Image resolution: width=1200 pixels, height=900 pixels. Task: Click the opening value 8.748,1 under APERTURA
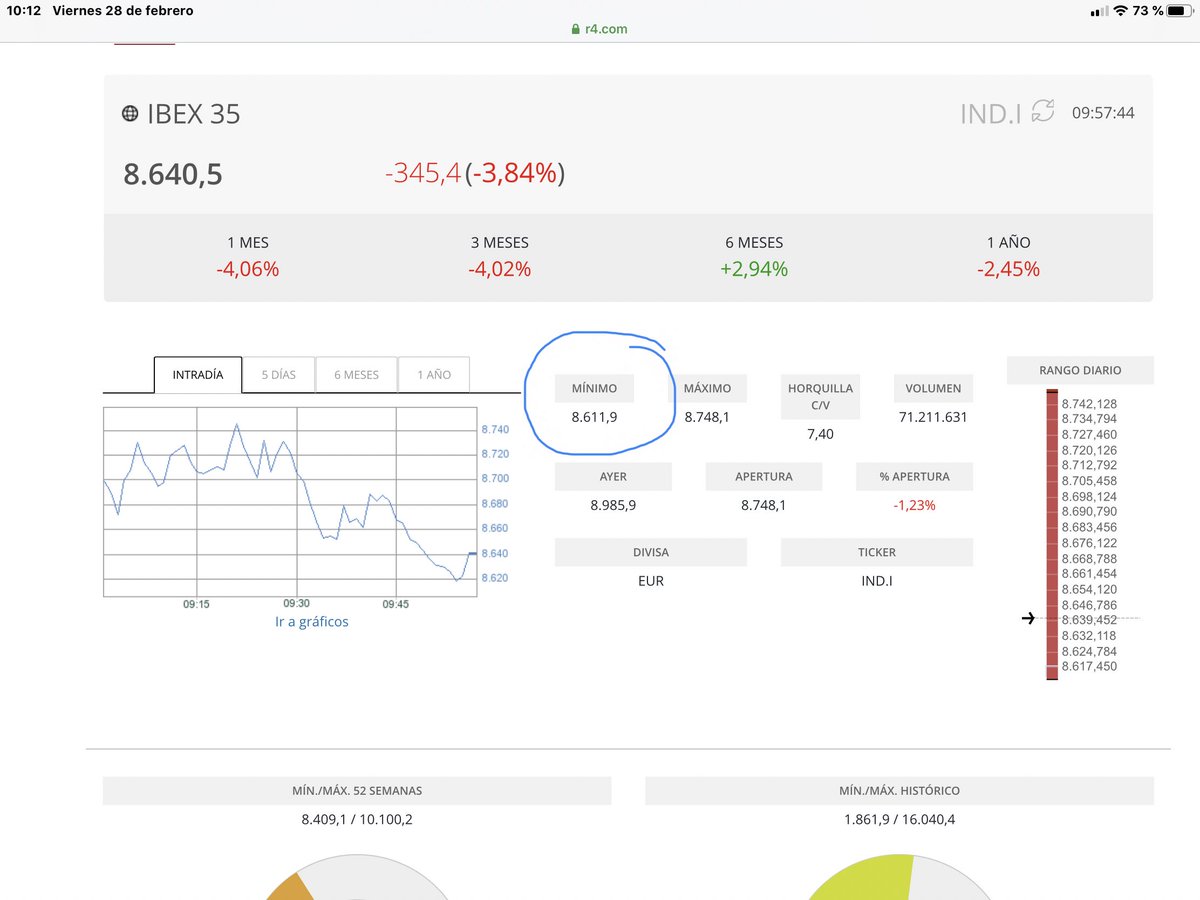coord(764,505)
